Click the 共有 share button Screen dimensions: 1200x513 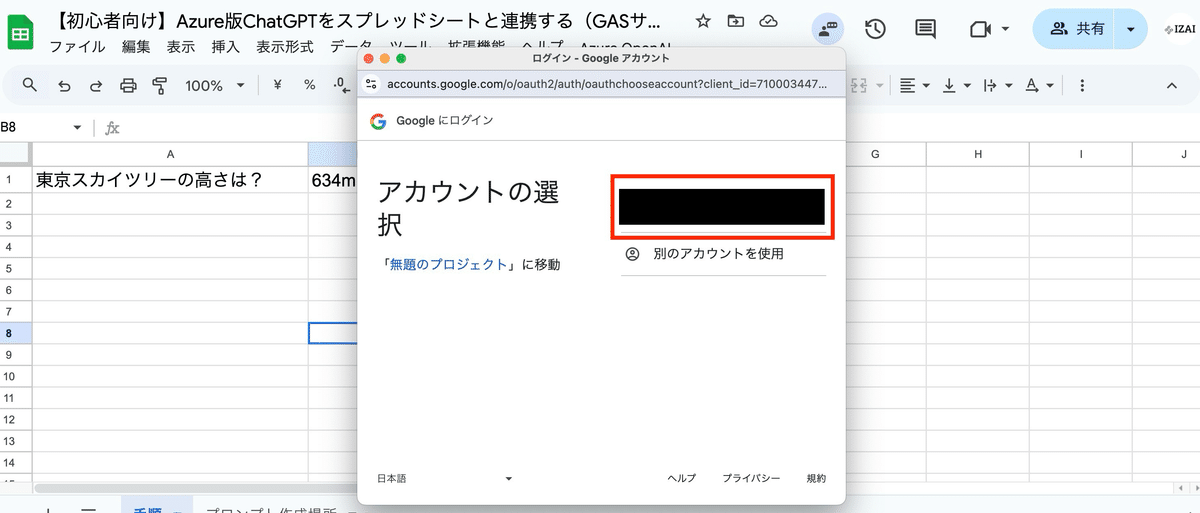1076,29
